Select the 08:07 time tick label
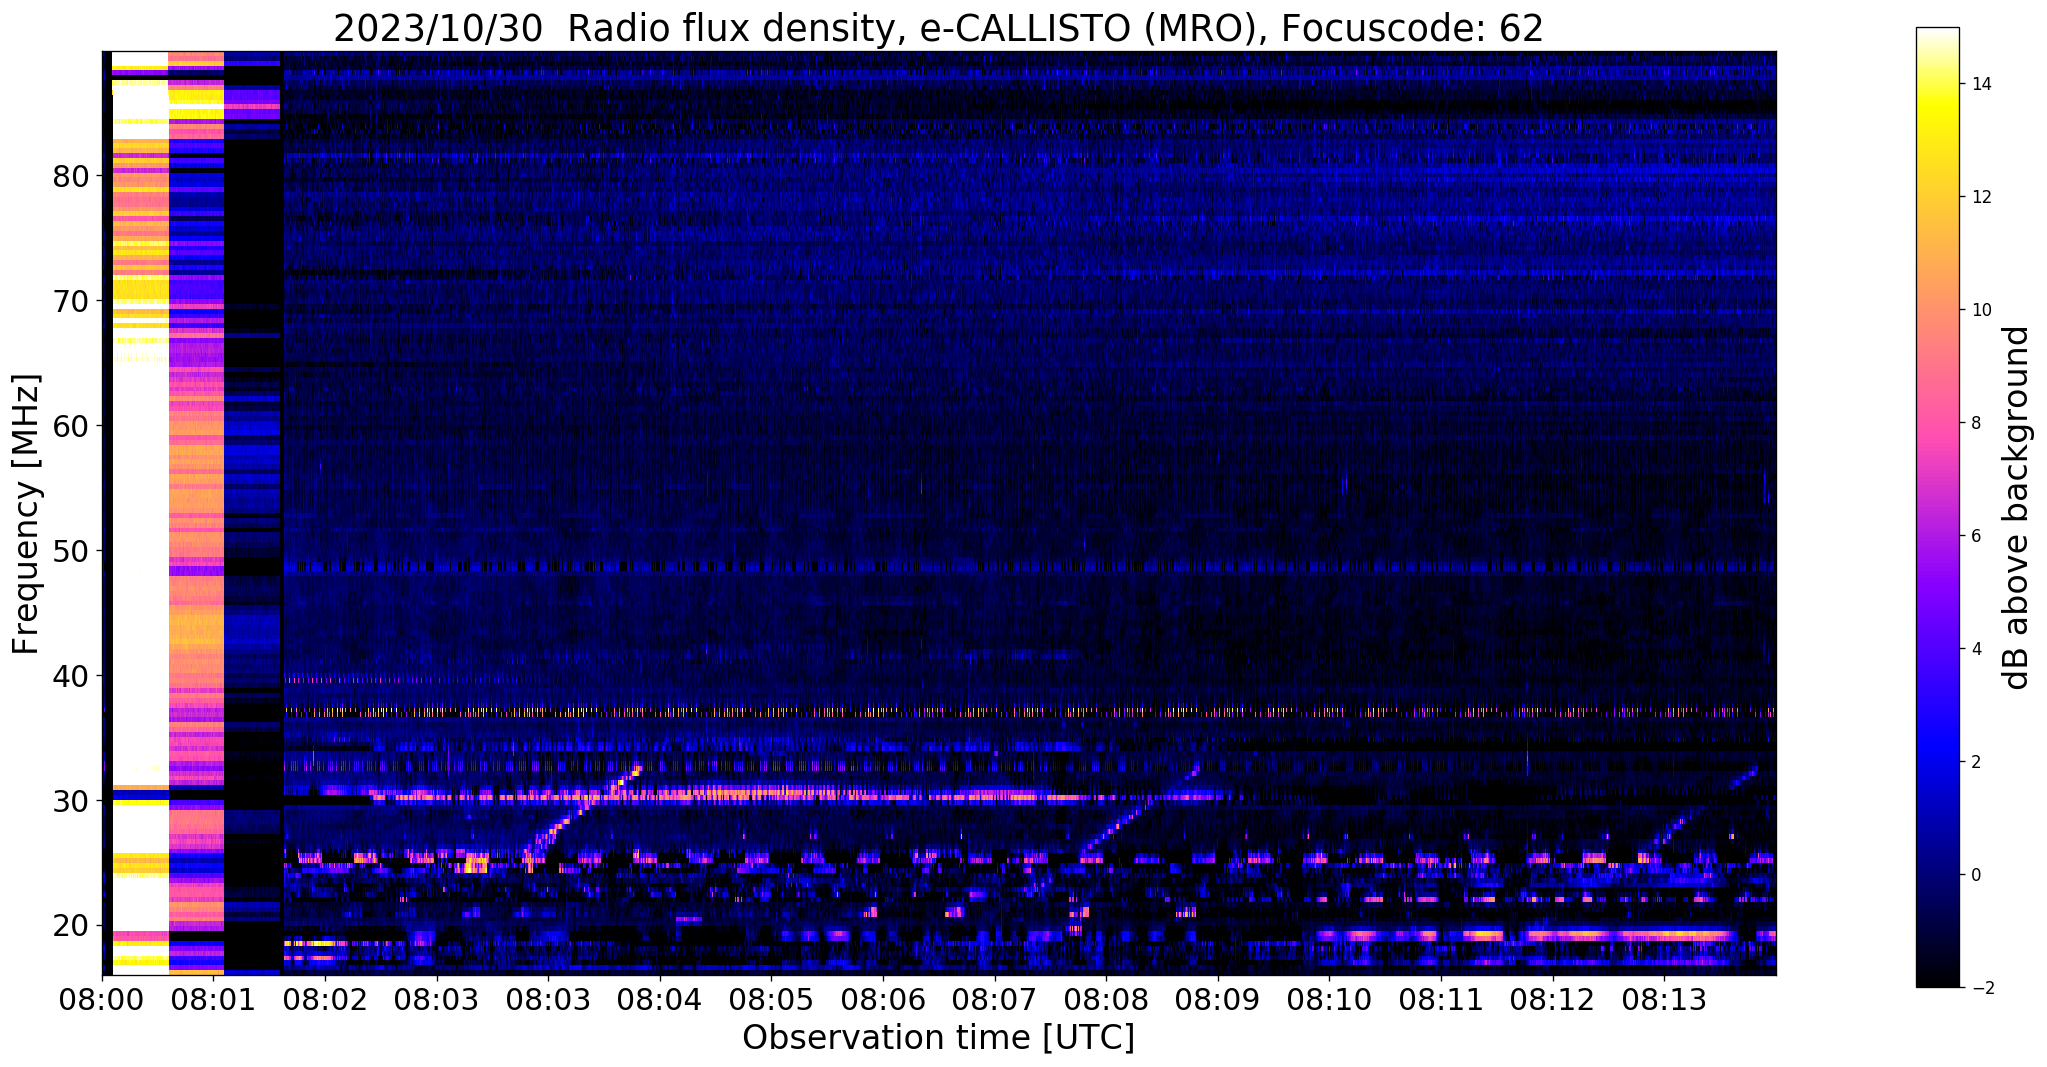 (994, 1001)
